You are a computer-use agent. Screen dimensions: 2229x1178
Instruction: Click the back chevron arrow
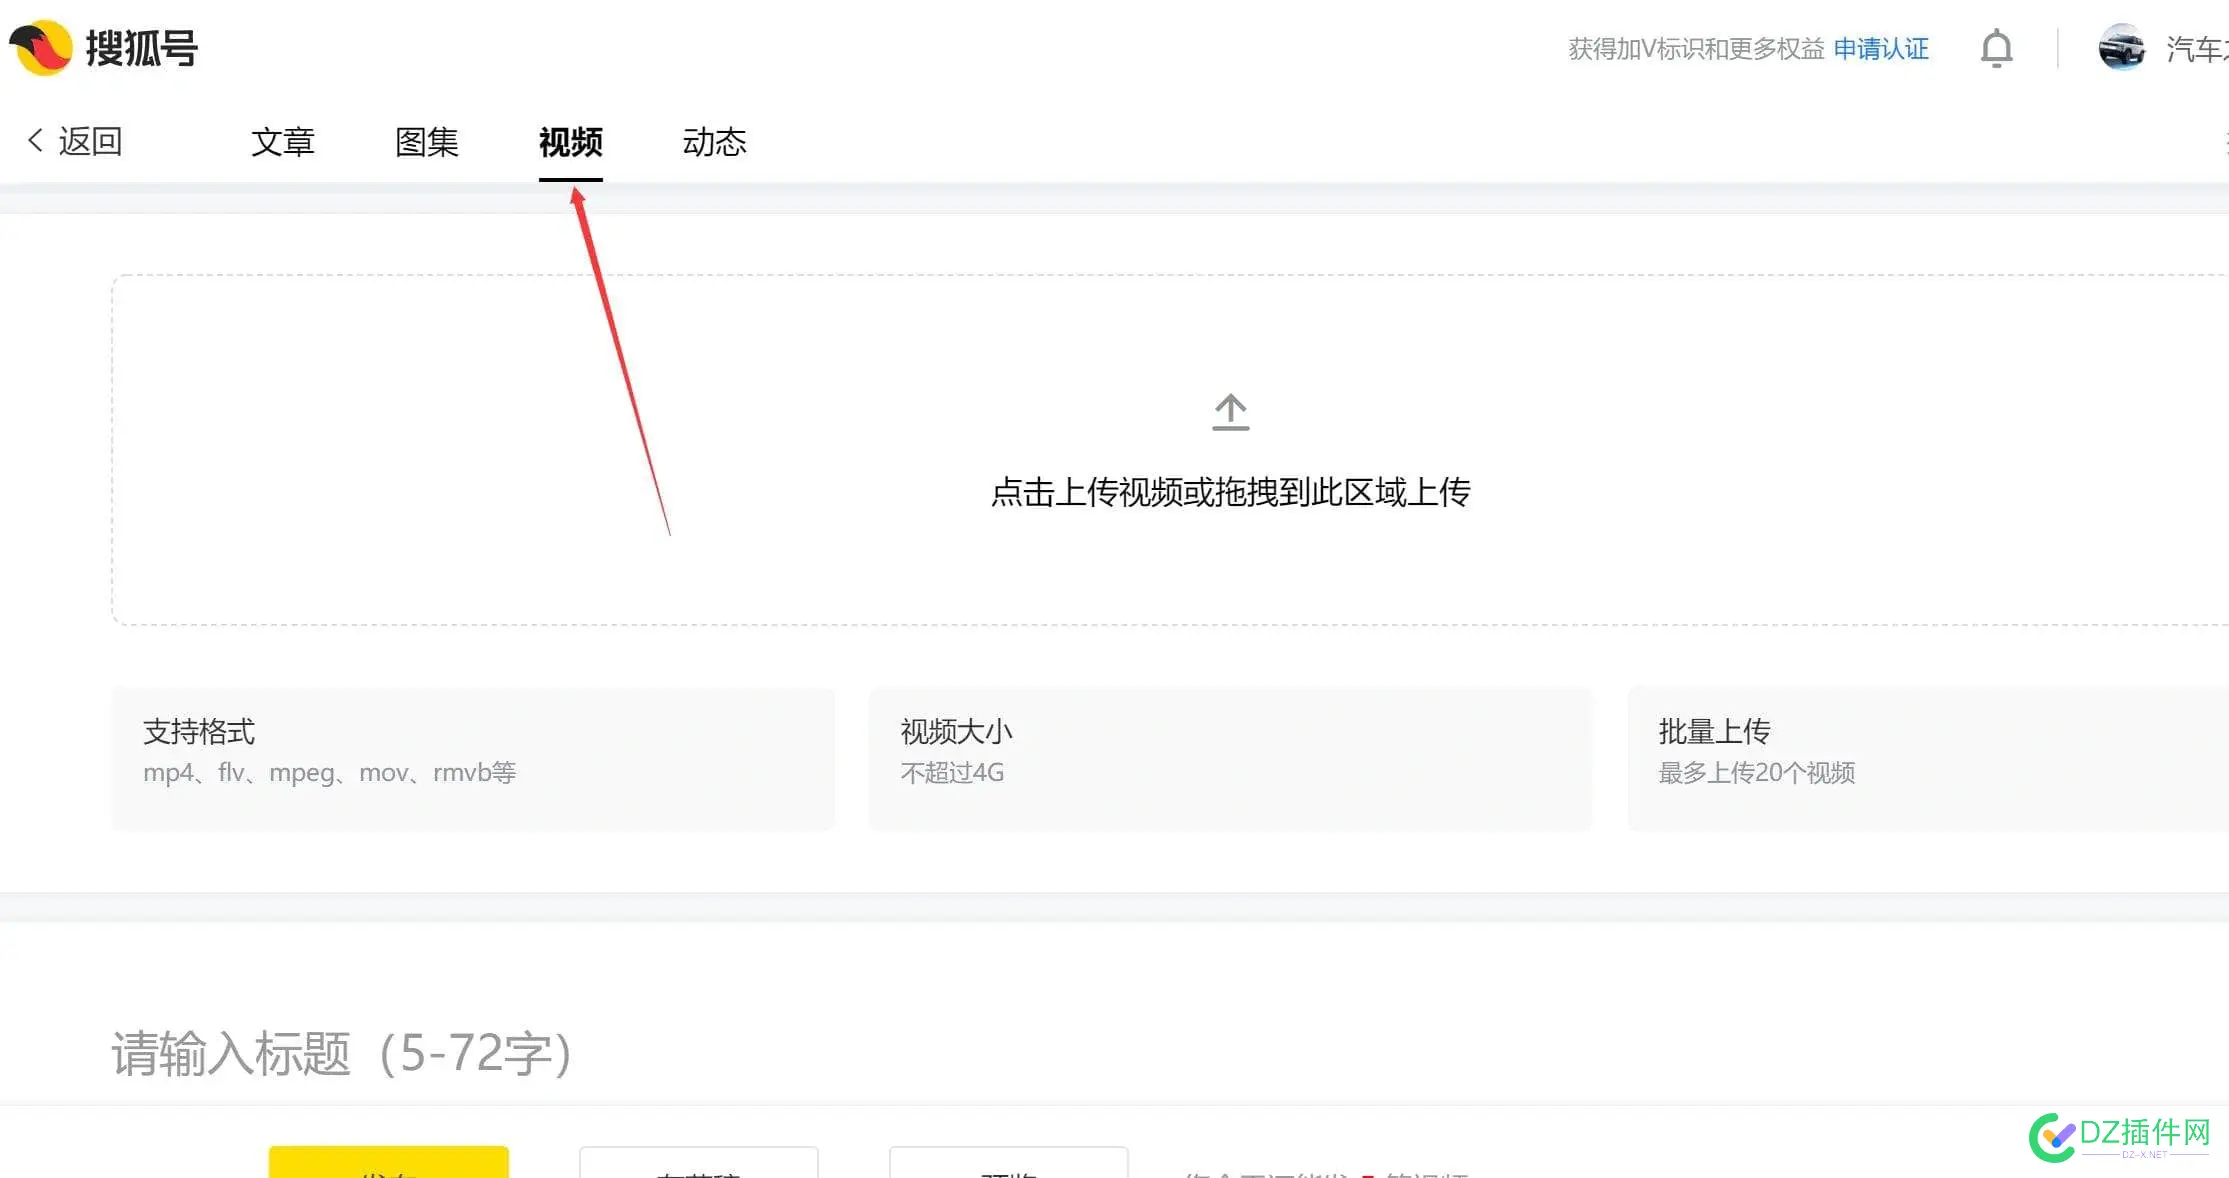pos(35,140)
